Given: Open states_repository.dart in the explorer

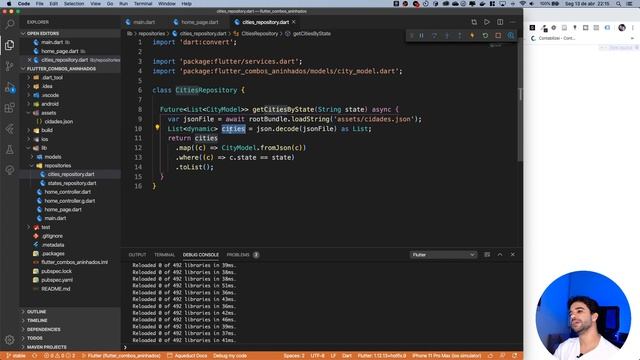Looking at the screenshot, I should click(72, 183).
